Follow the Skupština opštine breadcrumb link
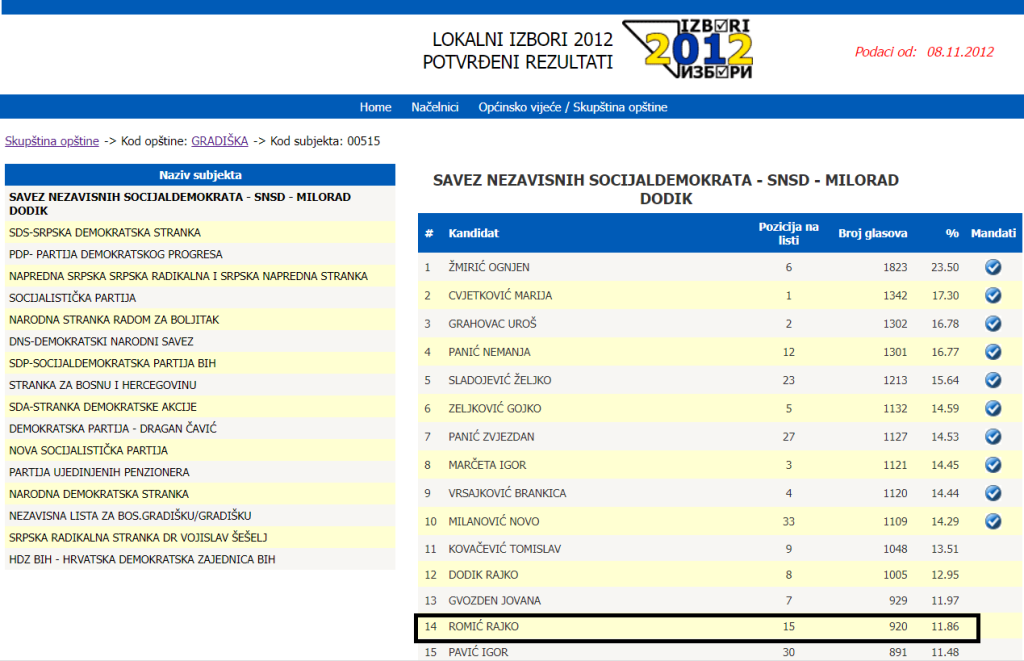This screenshot has width=1024, height=661. [x=52, y=141]
